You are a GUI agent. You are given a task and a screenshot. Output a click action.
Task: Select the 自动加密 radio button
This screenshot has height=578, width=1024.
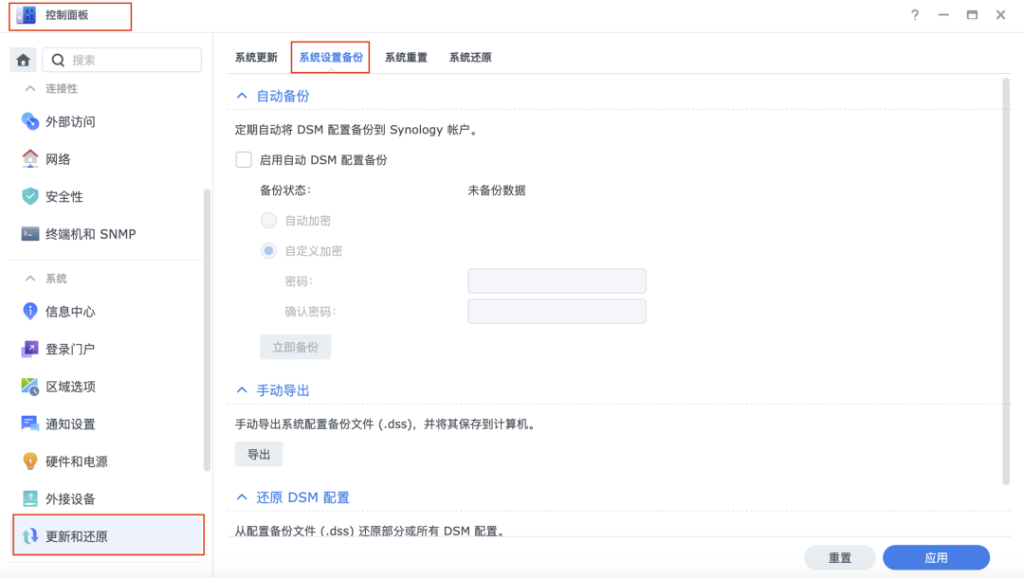[x=268, y=221]
